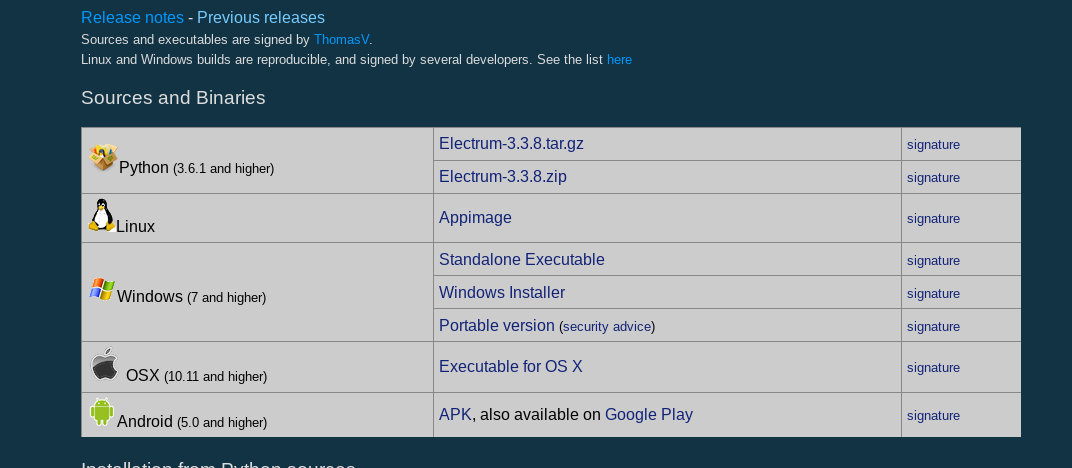Click the Linux penguin icon

102,215
